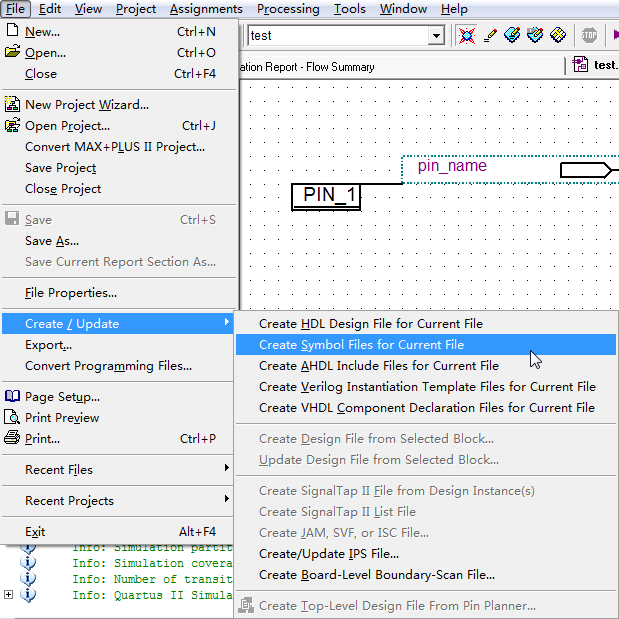This screenshot has height=619, width=619.
Task: Click the yellow chip icon in toolbar
Action: (559, 36)
